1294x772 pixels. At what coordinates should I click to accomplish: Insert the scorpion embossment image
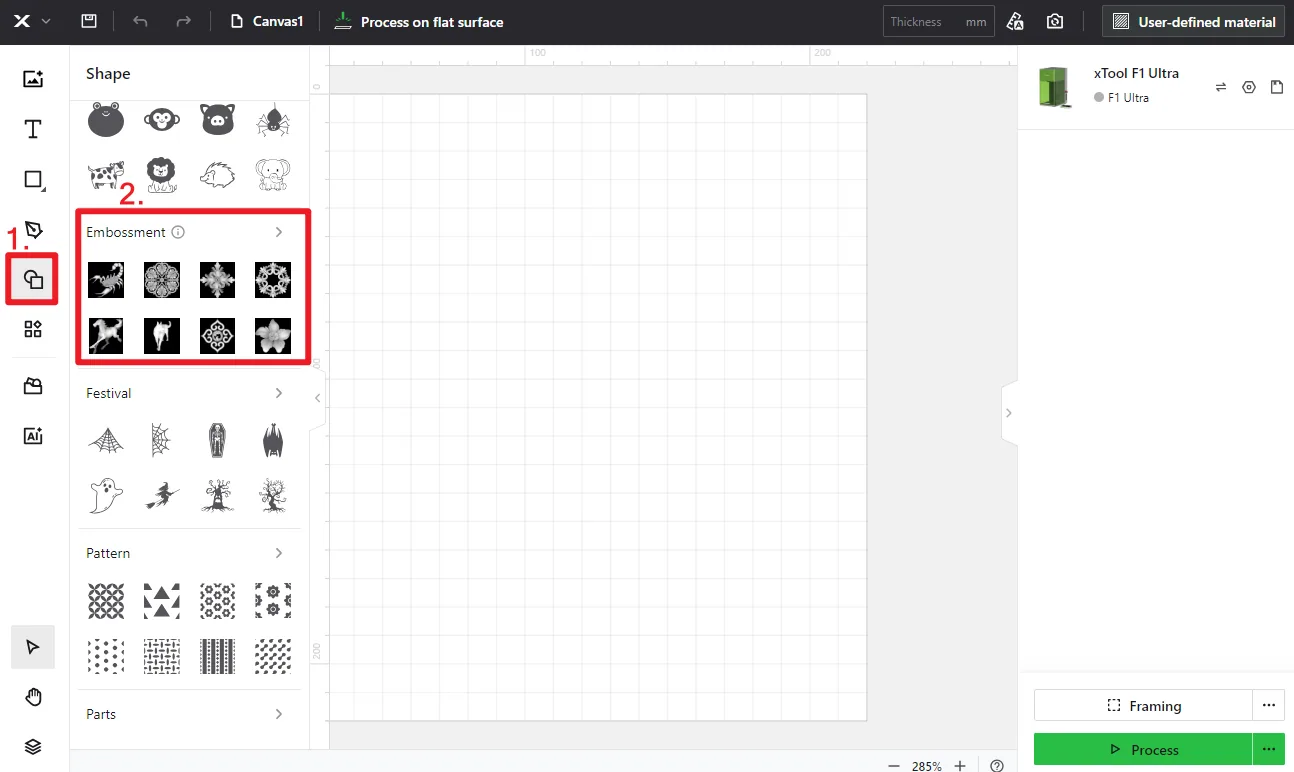click(x=106, y=280)
